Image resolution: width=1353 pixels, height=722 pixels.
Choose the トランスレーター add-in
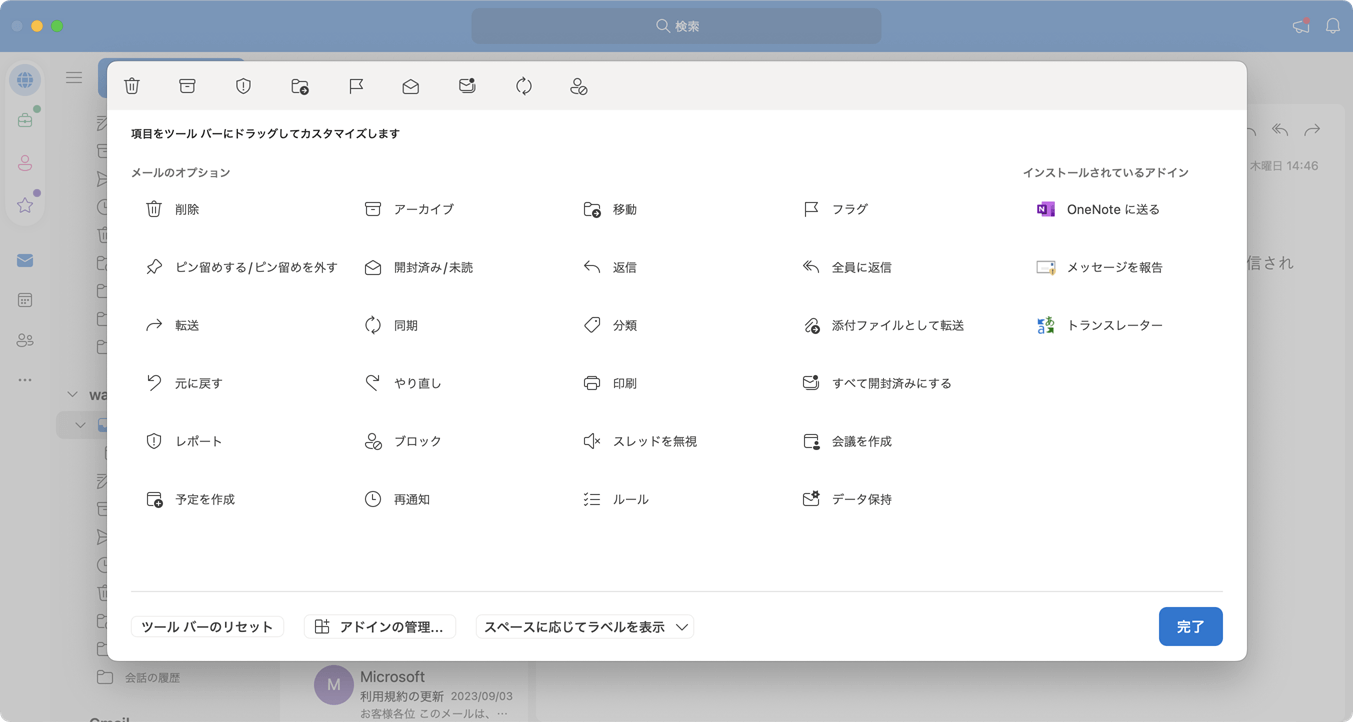point(1100,325)
